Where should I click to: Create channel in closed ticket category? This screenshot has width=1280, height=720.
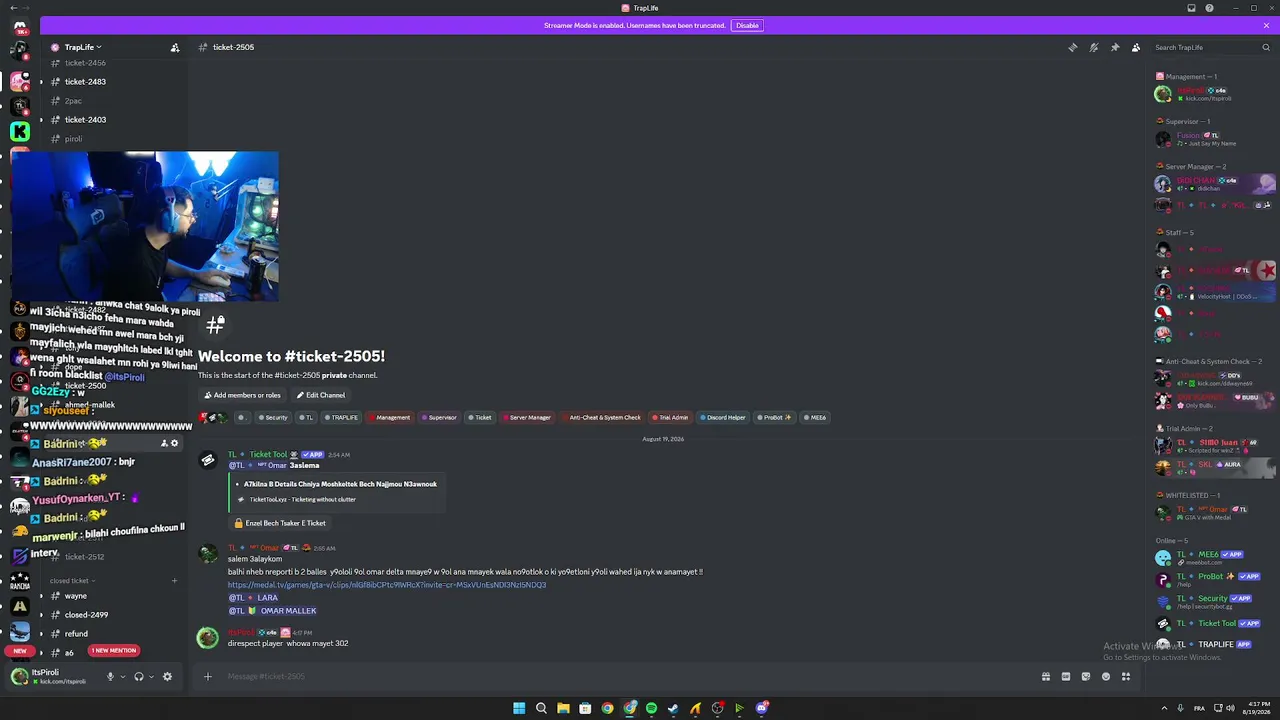tap(174, 581)
